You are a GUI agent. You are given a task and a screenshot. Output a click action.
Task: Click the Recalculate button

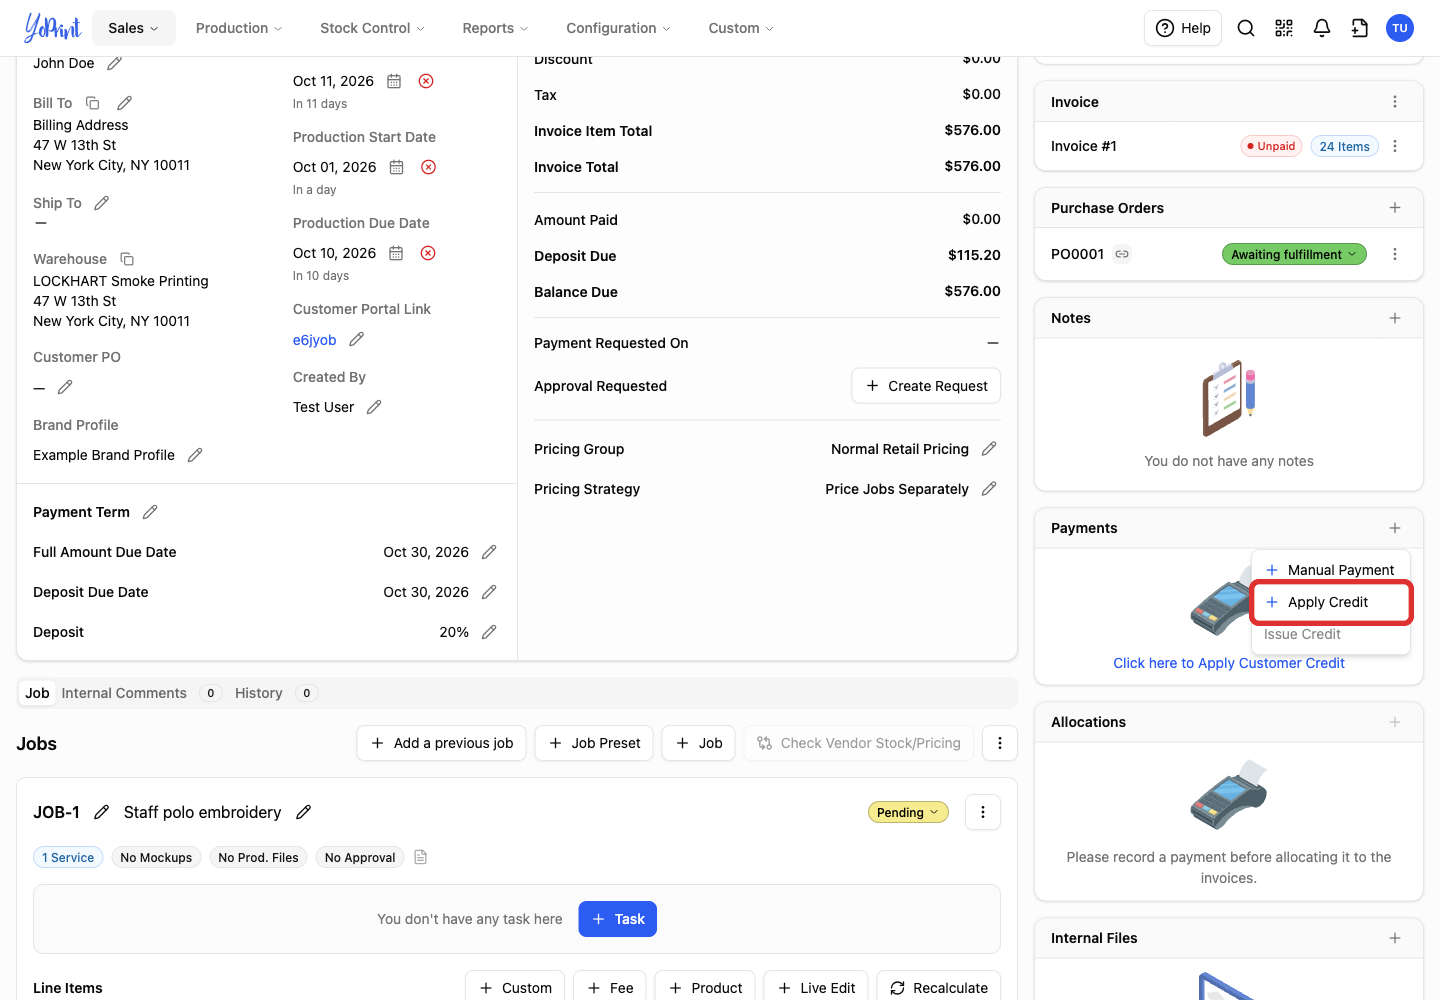tap(939, 988)
